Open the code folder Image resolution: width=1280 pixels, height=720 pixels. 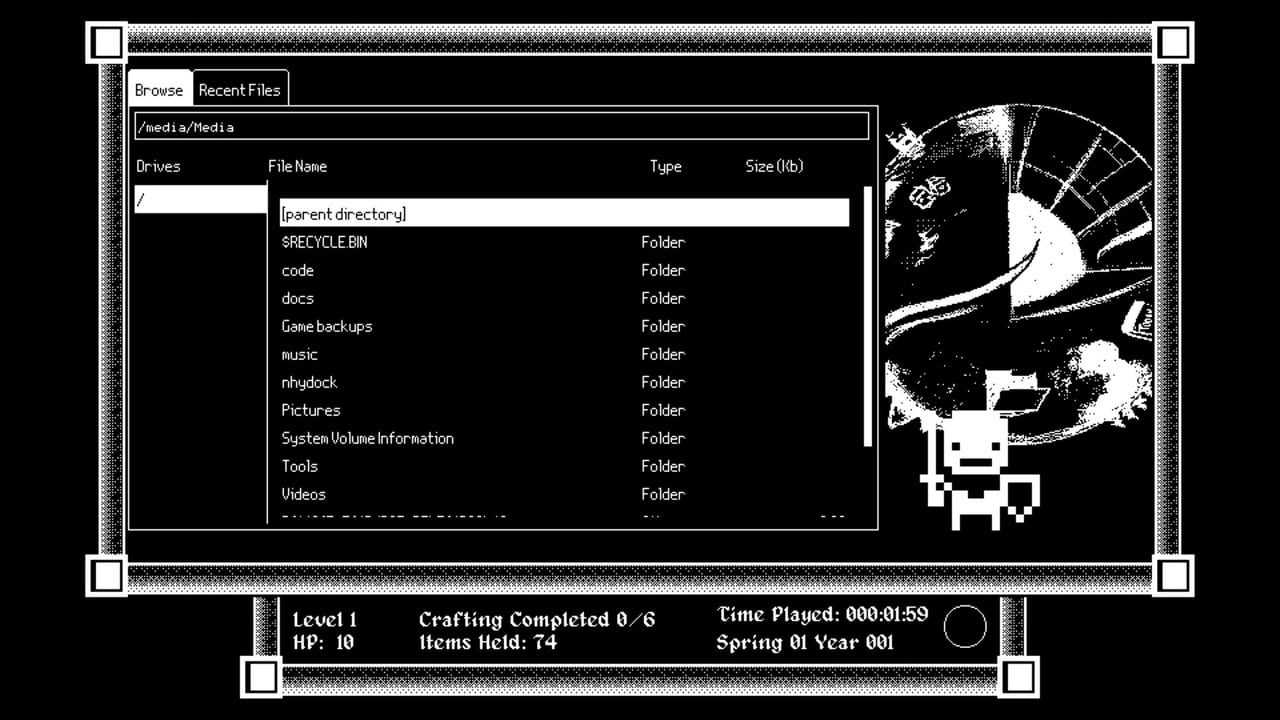[x=298, y=270]
